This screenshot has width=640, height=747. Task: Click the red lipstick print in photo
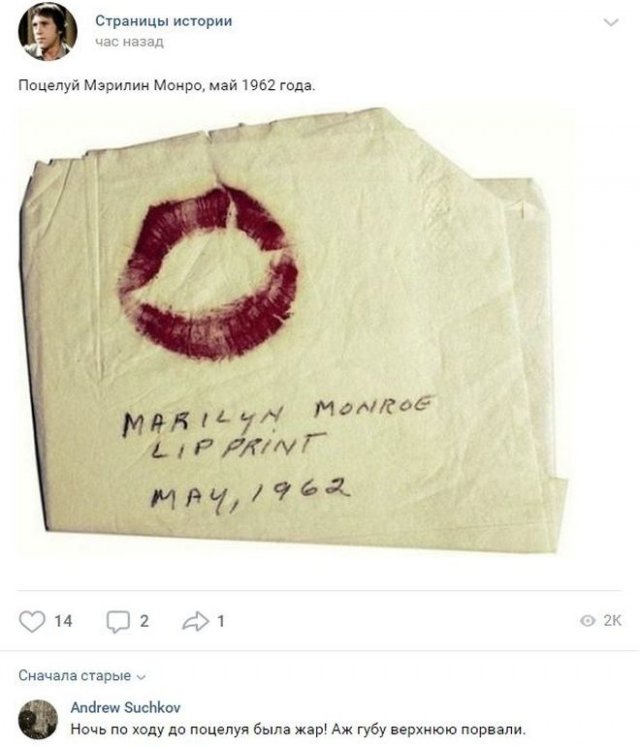click(x=209, y=272)
